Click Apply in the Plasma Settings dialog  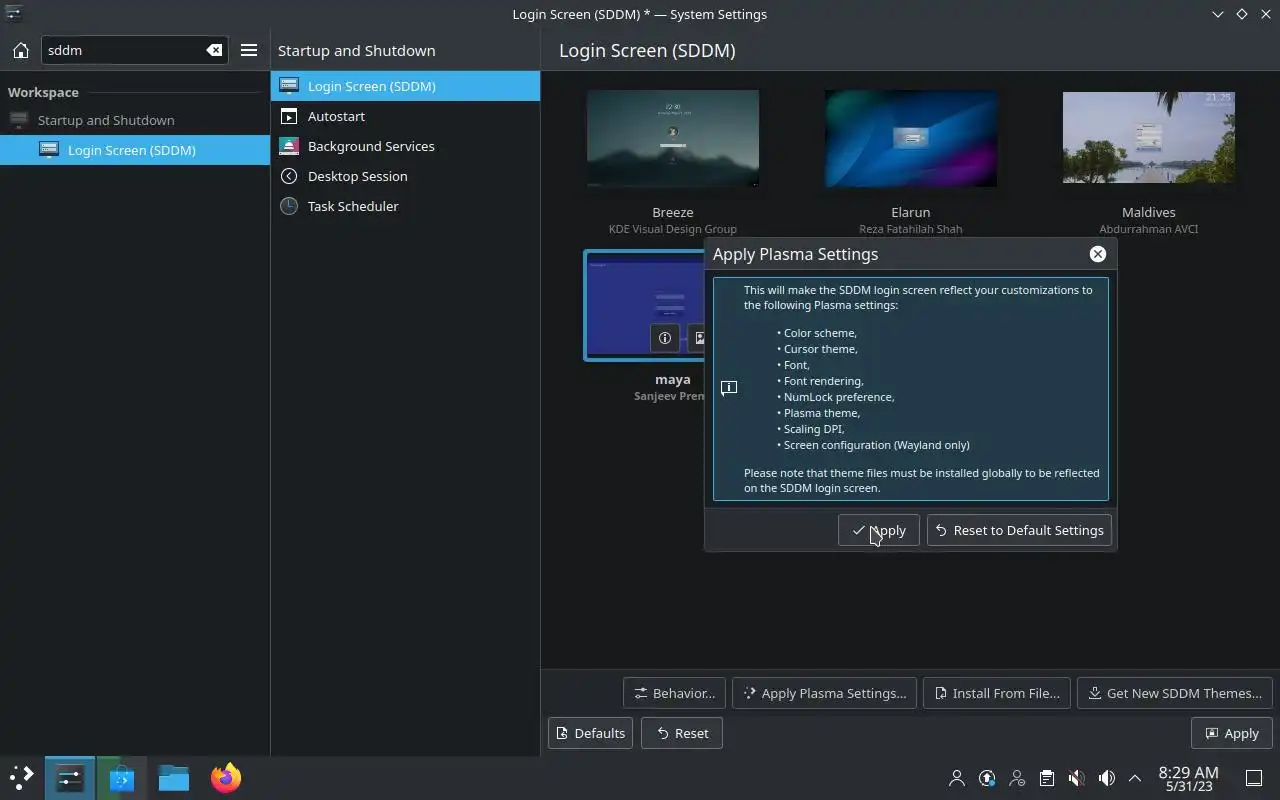pyautogui.click(x=879, y=530)
